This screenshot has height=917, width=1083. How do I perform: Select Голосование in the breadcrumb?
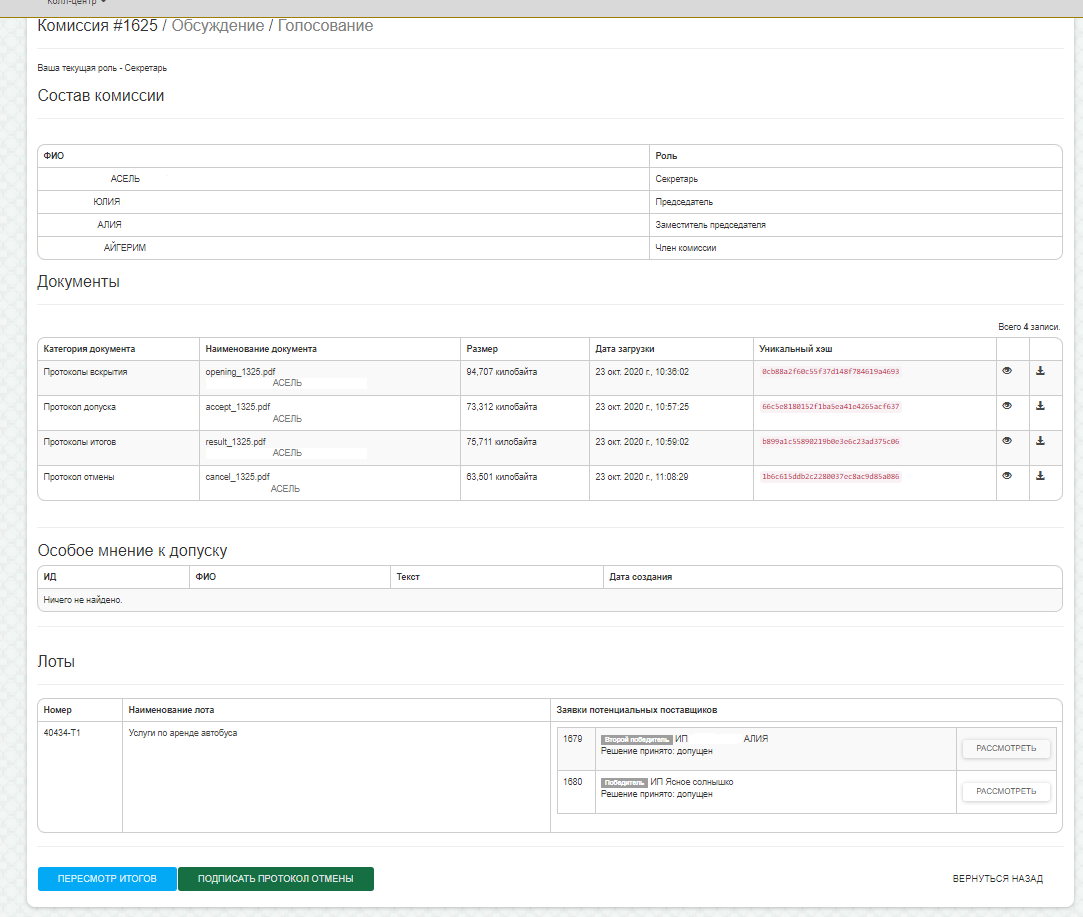click(x=325, y=26)
